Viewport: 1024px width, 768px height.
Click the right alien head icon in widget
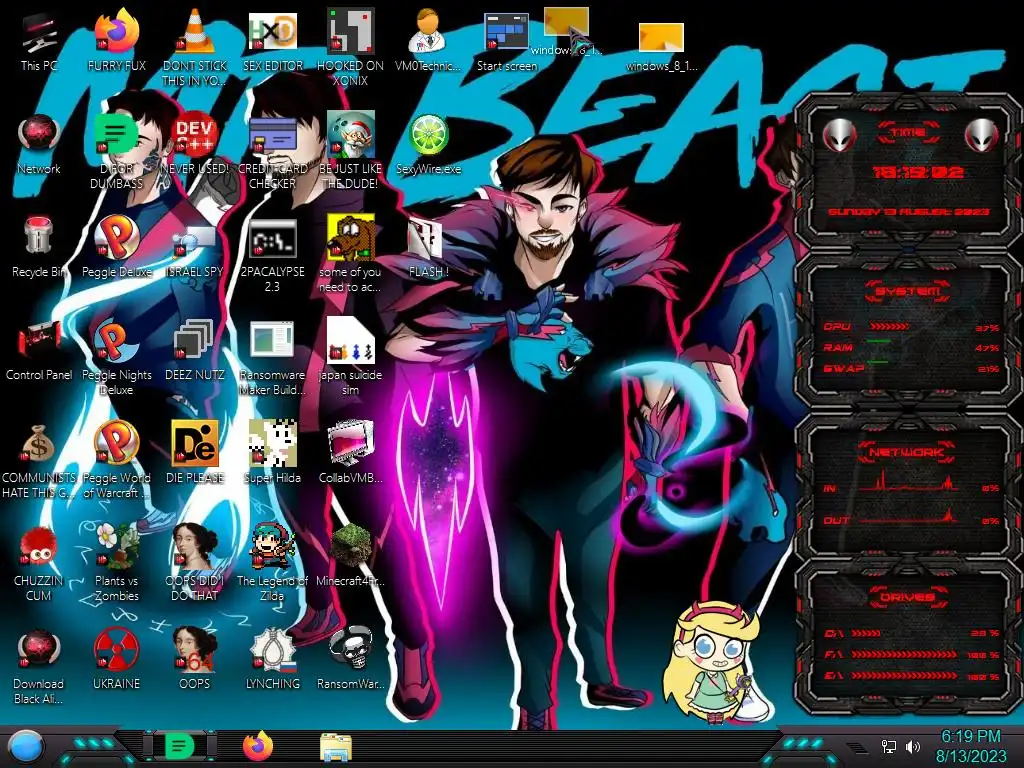(981, 136)
